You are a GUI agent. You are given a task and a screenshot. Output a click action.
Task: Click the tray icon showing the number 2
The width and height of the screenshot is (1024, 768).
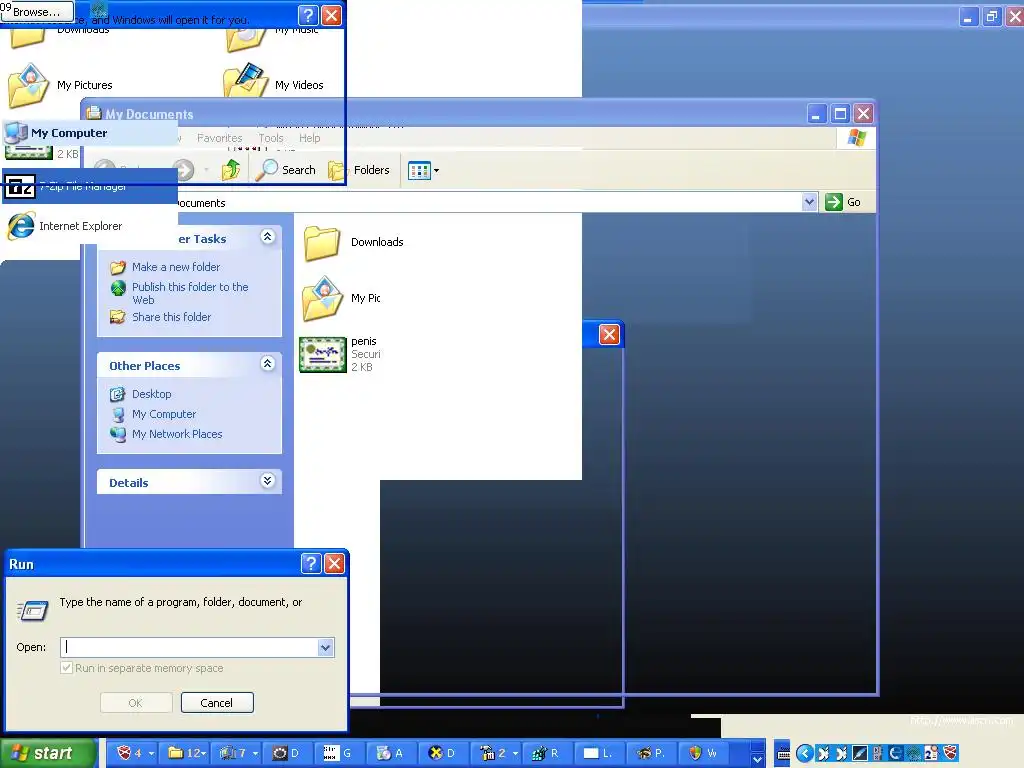point(931,753)
